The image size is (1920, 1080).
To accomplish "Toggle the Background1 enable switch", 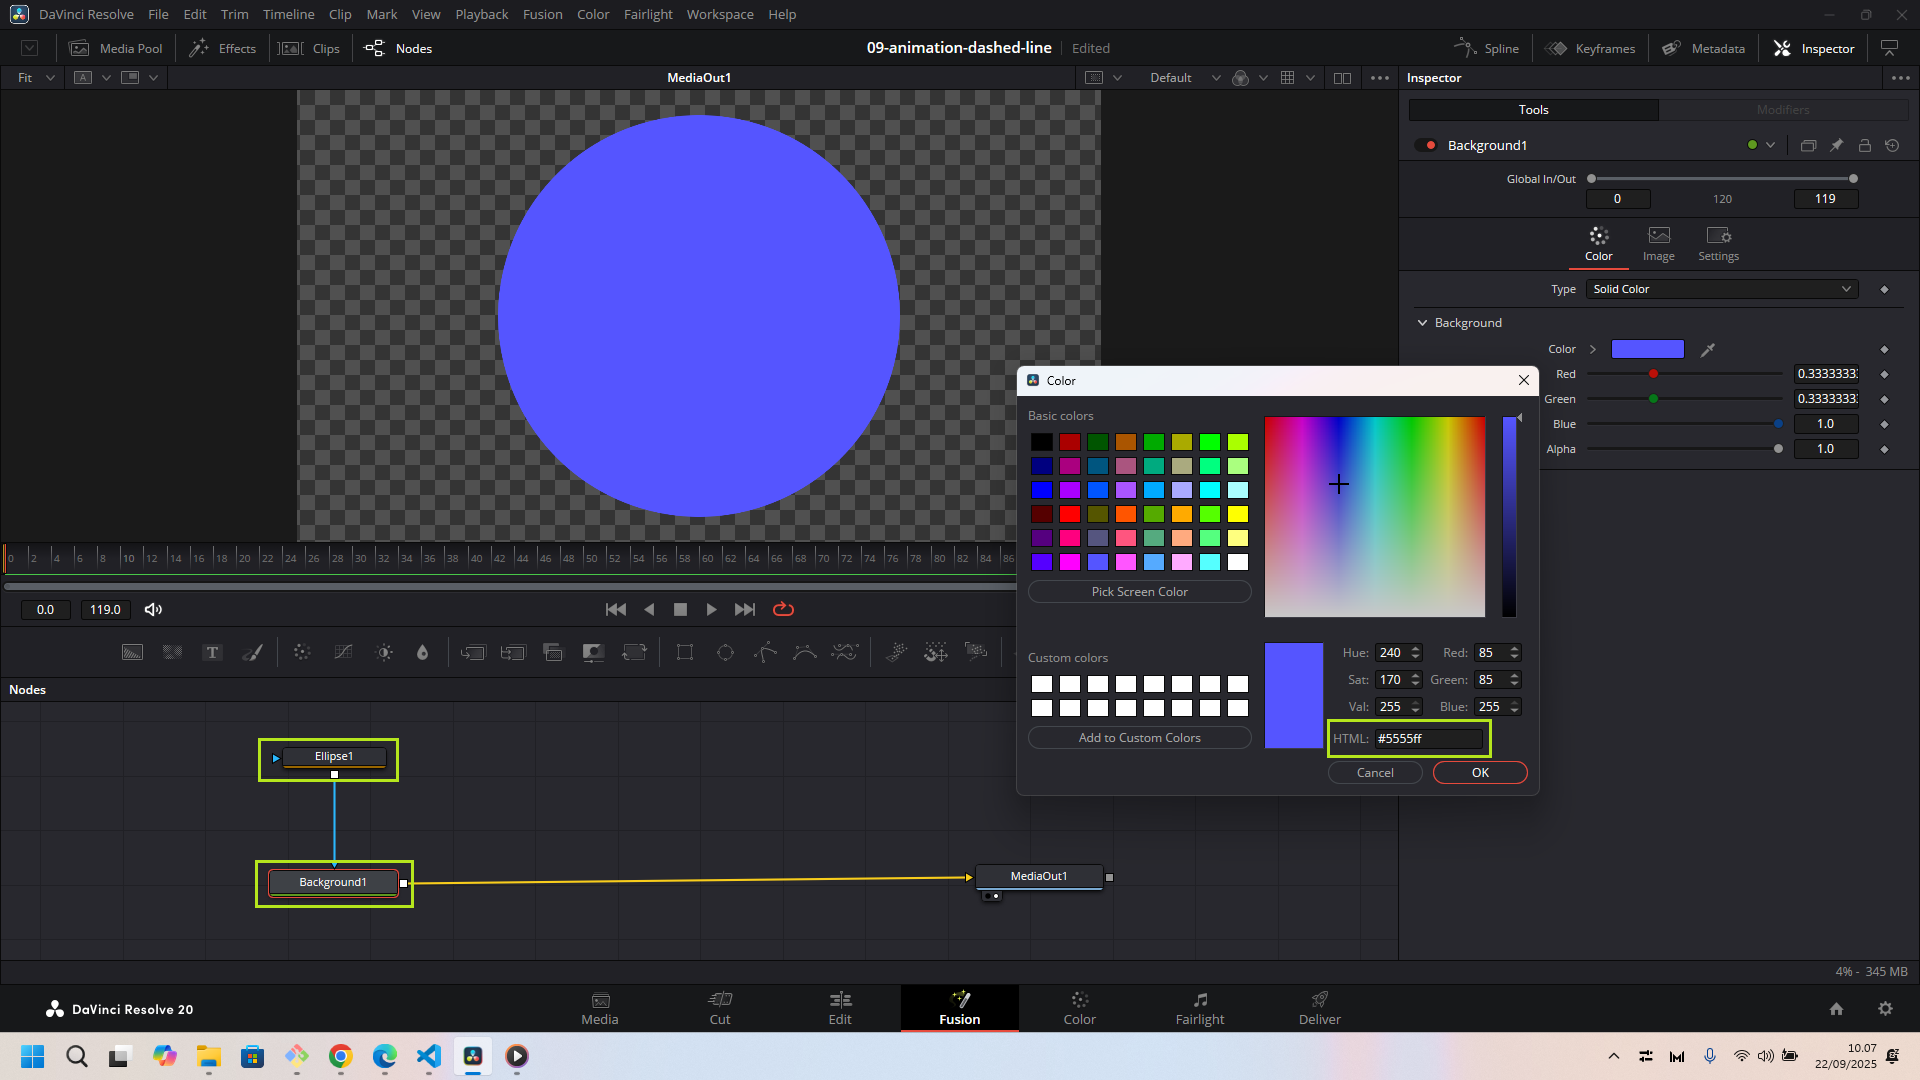I will [1426, 145].
